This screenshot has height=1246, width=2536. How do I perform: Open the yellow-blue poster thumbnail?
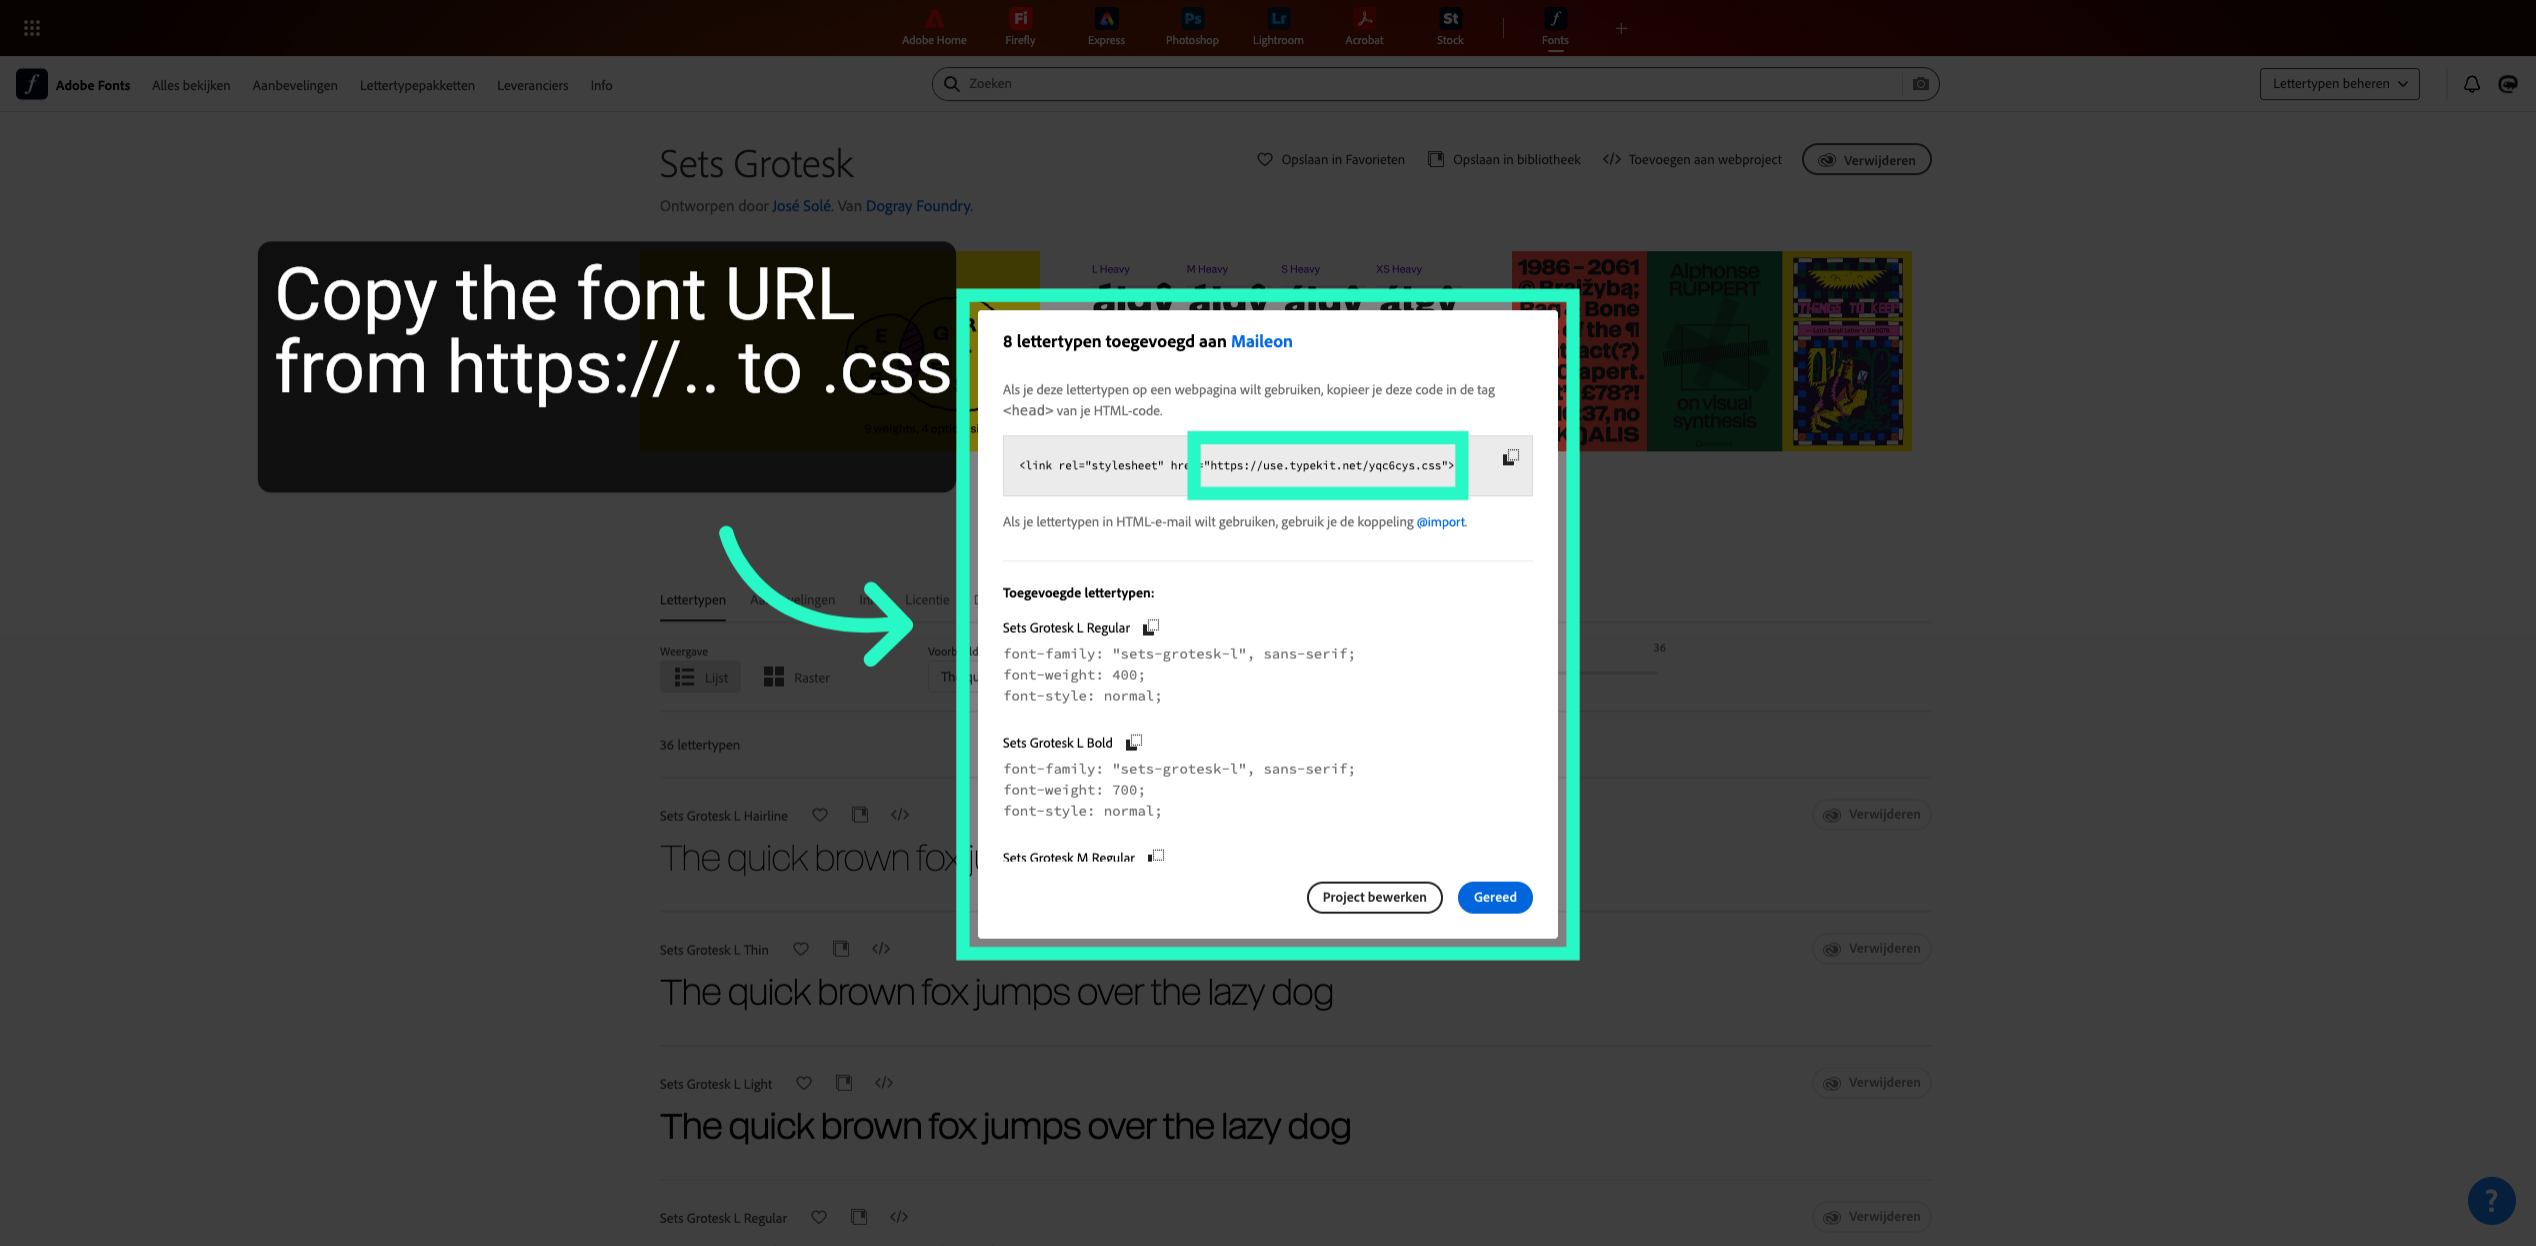pyautogui.click(x=1846, y=351)
